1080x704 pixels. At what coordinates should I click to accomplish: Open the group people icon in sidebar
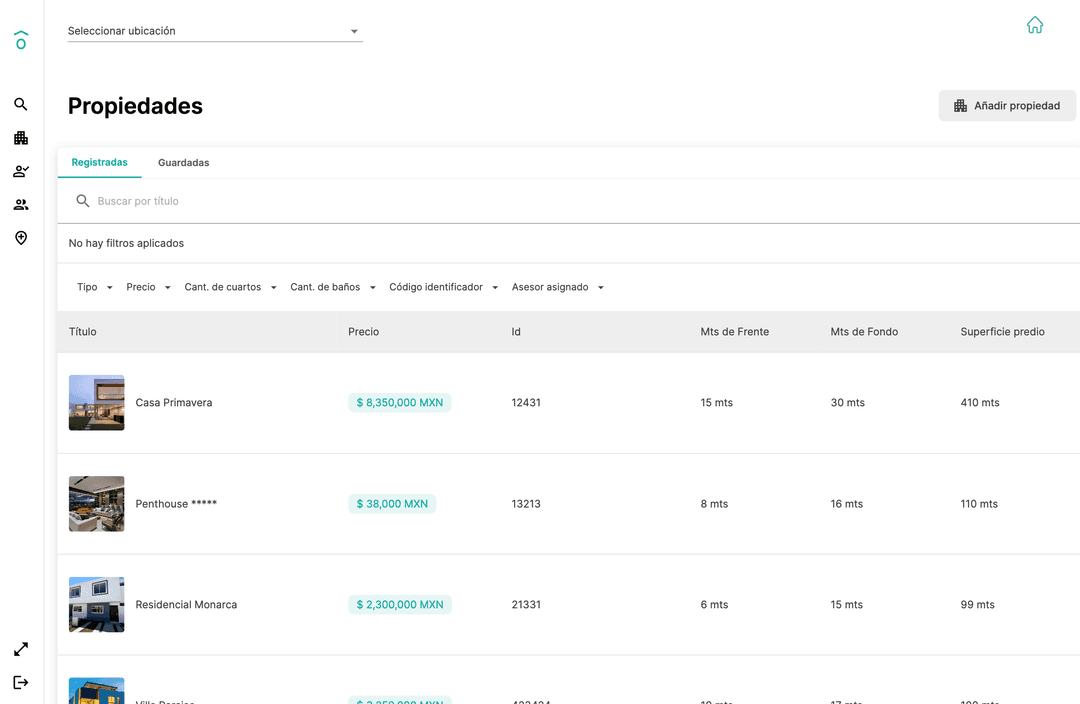[21, 205]
